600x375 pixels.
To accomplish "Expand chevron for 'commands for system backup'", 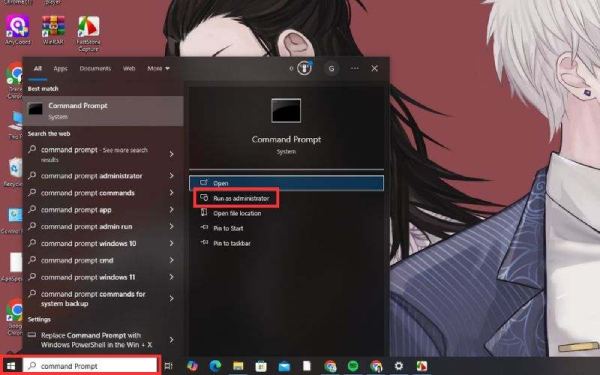I will point(171,298).
